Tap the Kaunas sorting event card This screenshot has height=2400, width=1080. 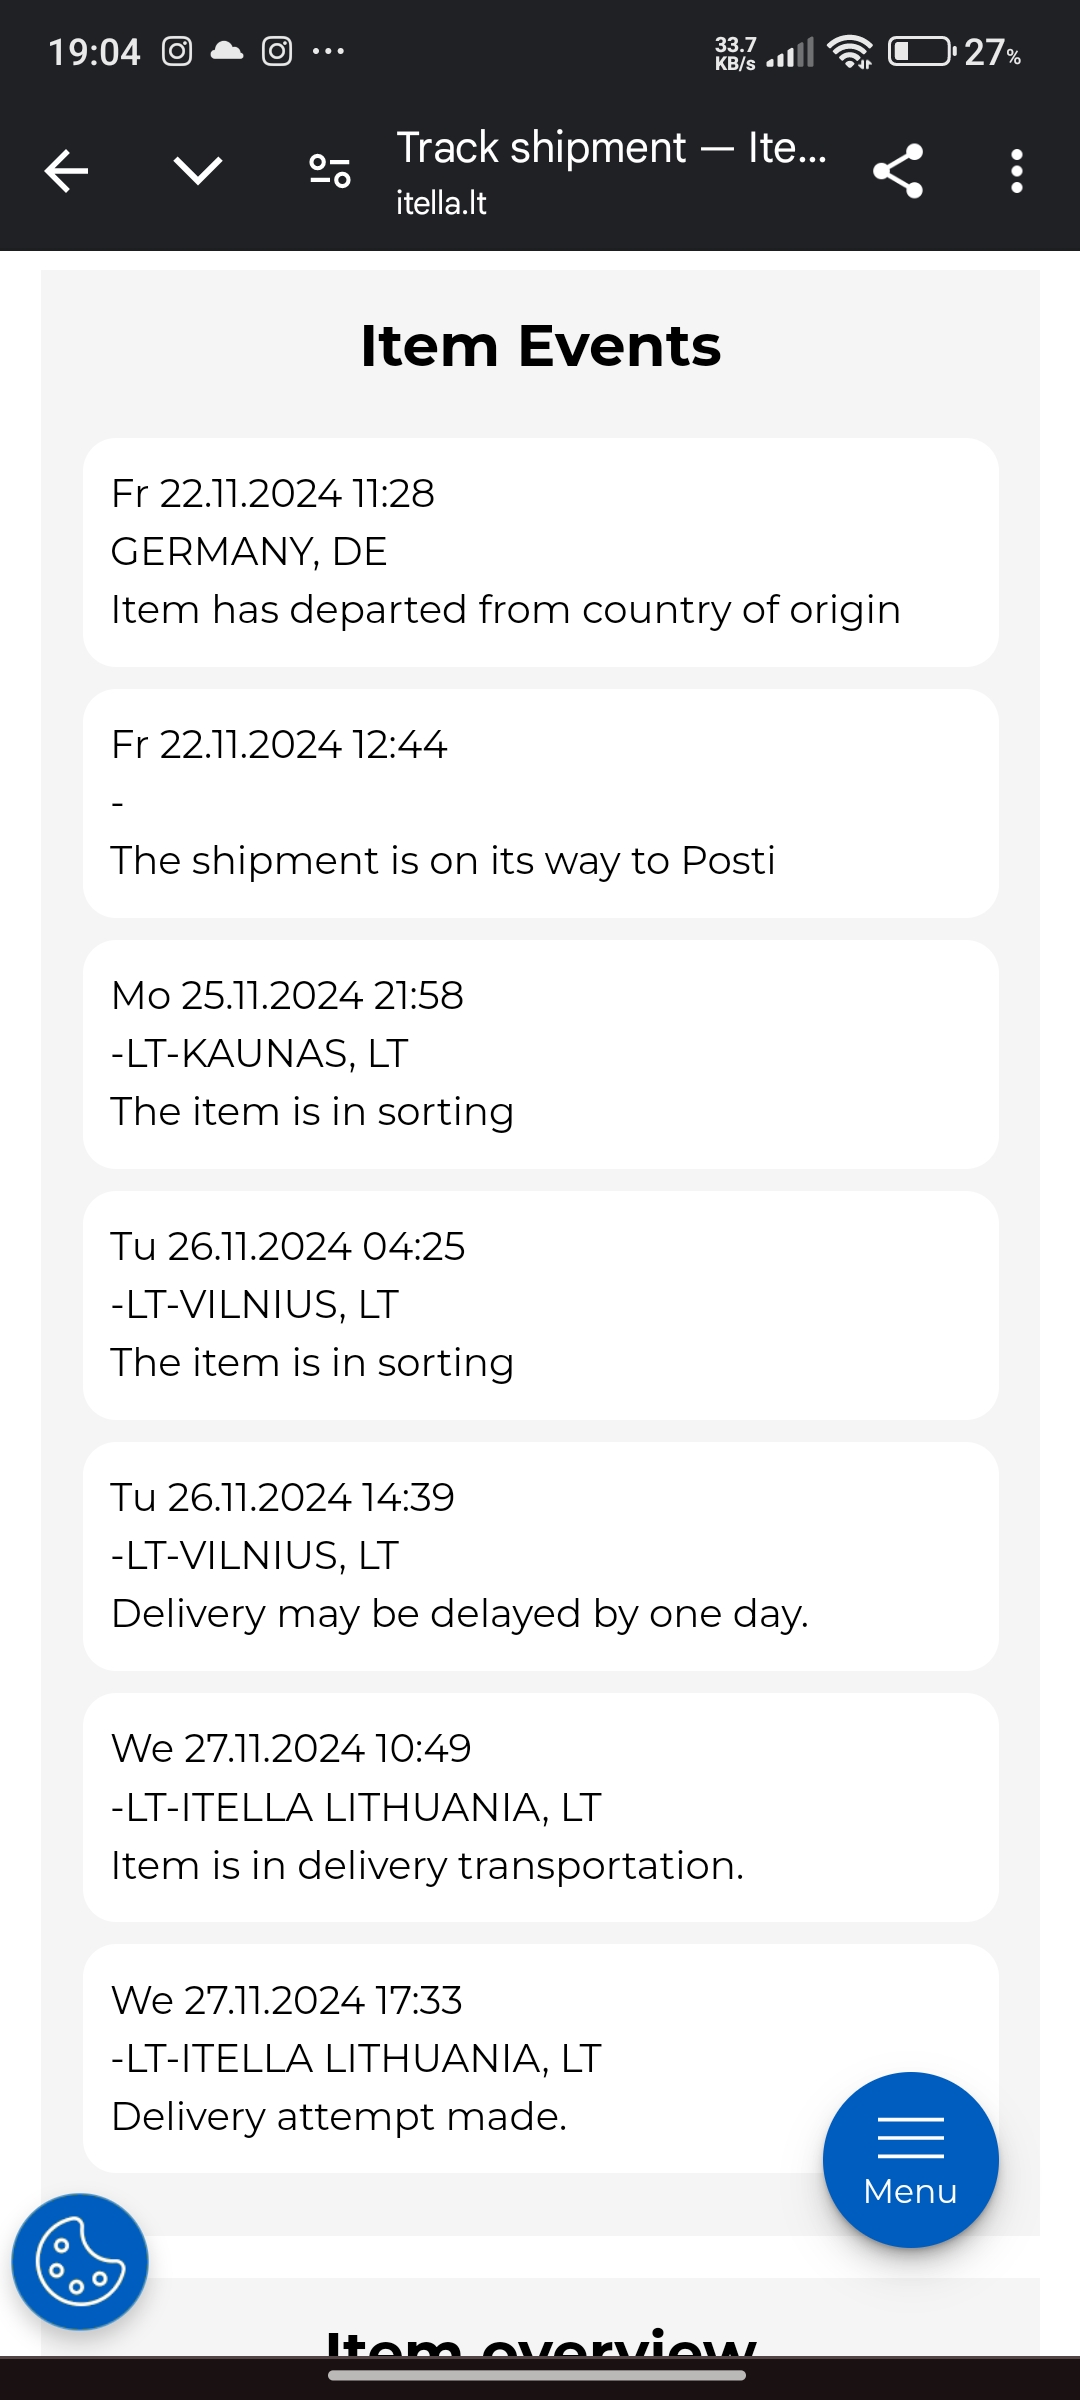point(540,1054)
